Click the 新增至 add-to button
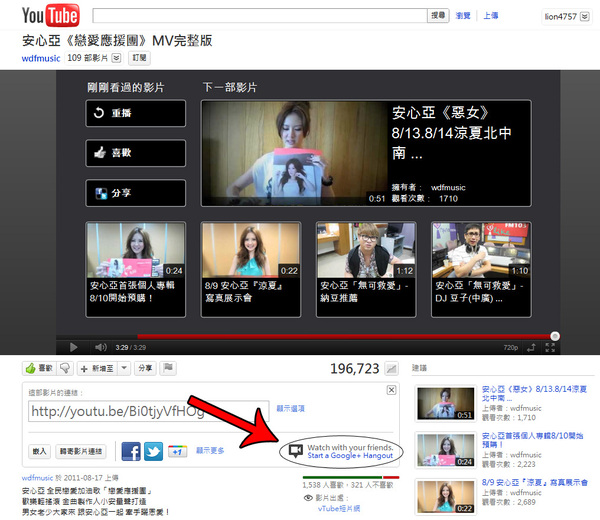600x520 pixels. [x=98, y=368]
